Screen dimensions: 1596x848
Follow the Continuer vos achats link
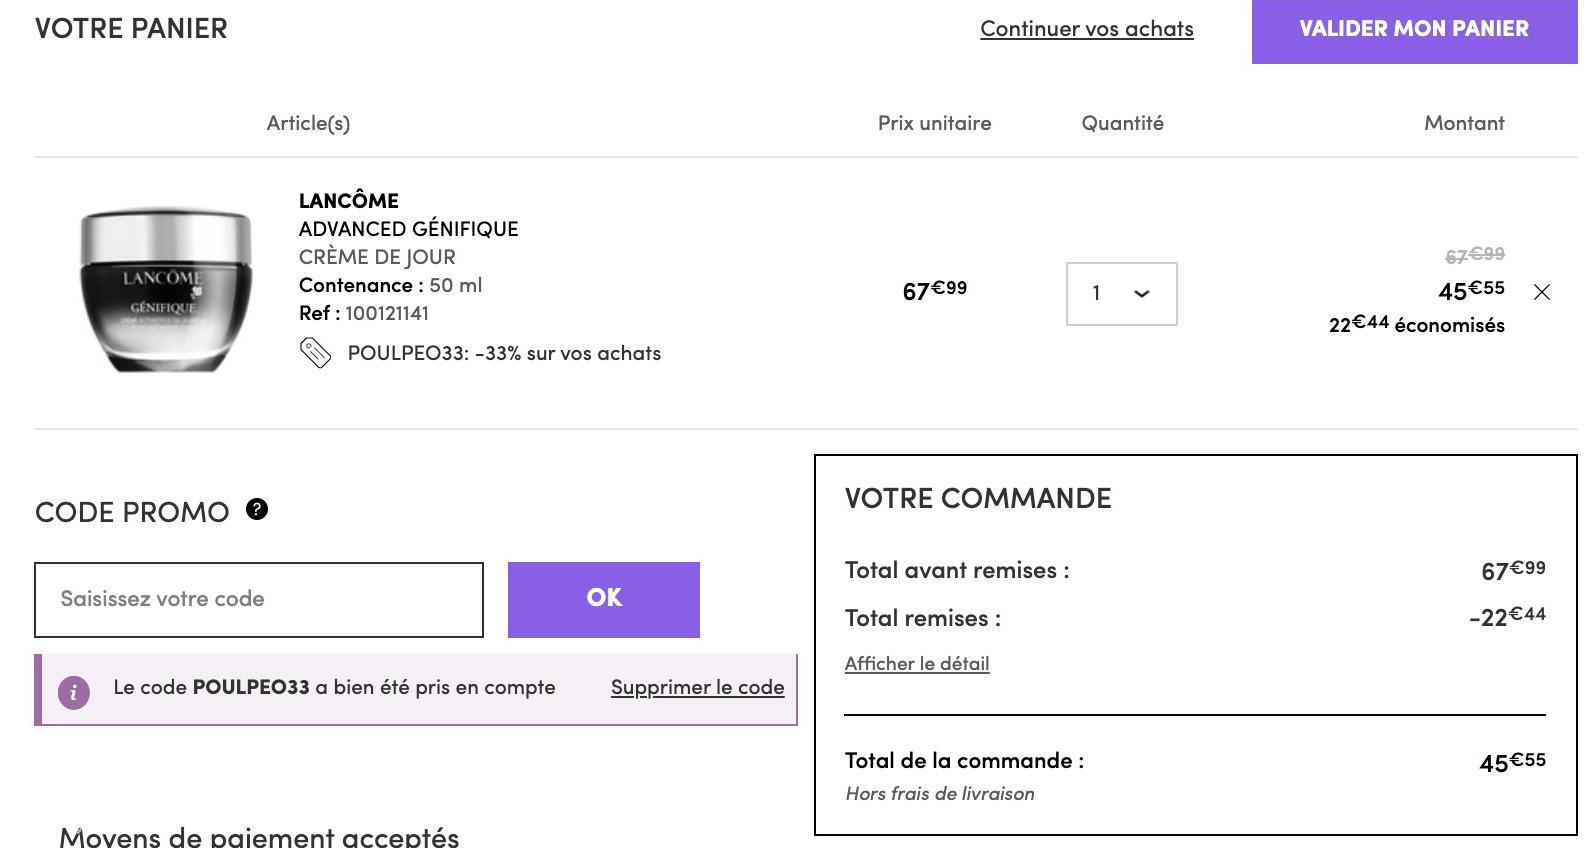[1087, 29]
